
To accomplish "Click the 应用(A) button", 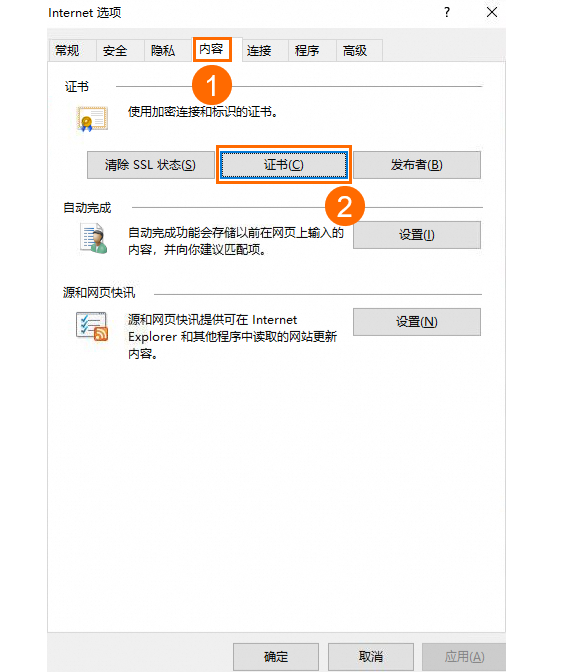I will point(464,657).
